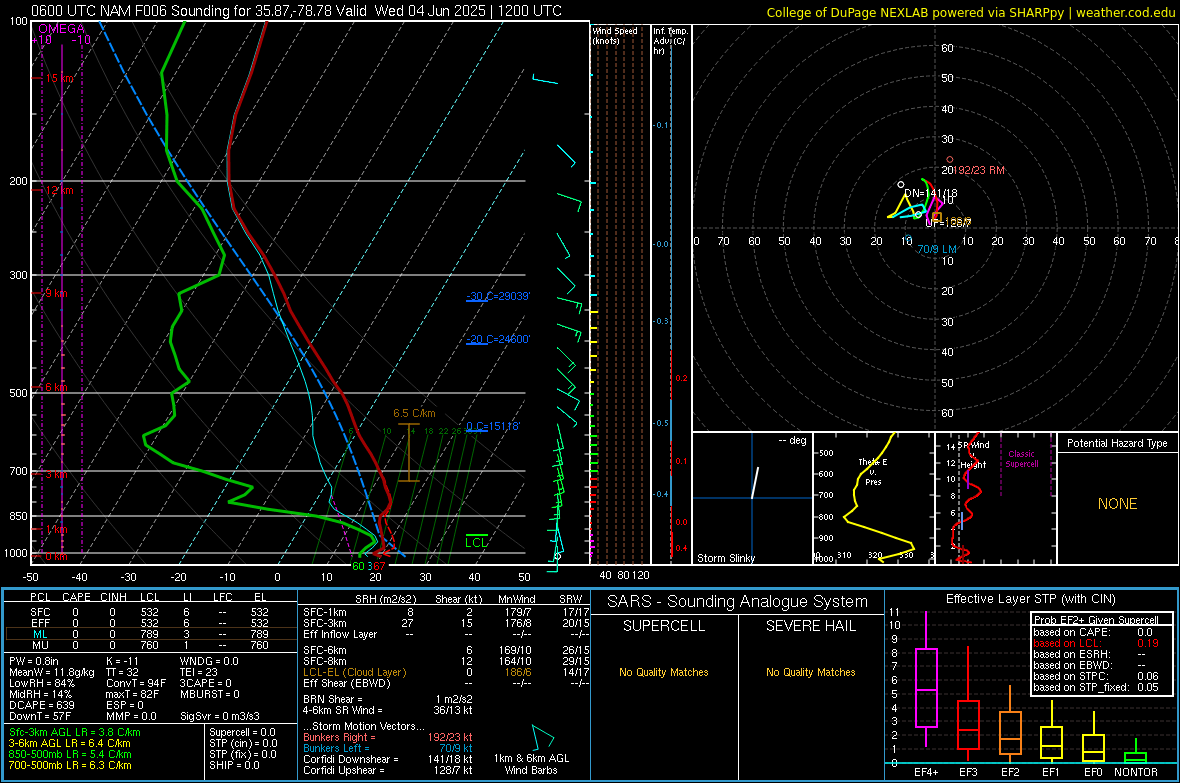This screenshot has height=783, width=1180.
Task: Click the SHIP = 0.0 value
Action: pos(234,765)
